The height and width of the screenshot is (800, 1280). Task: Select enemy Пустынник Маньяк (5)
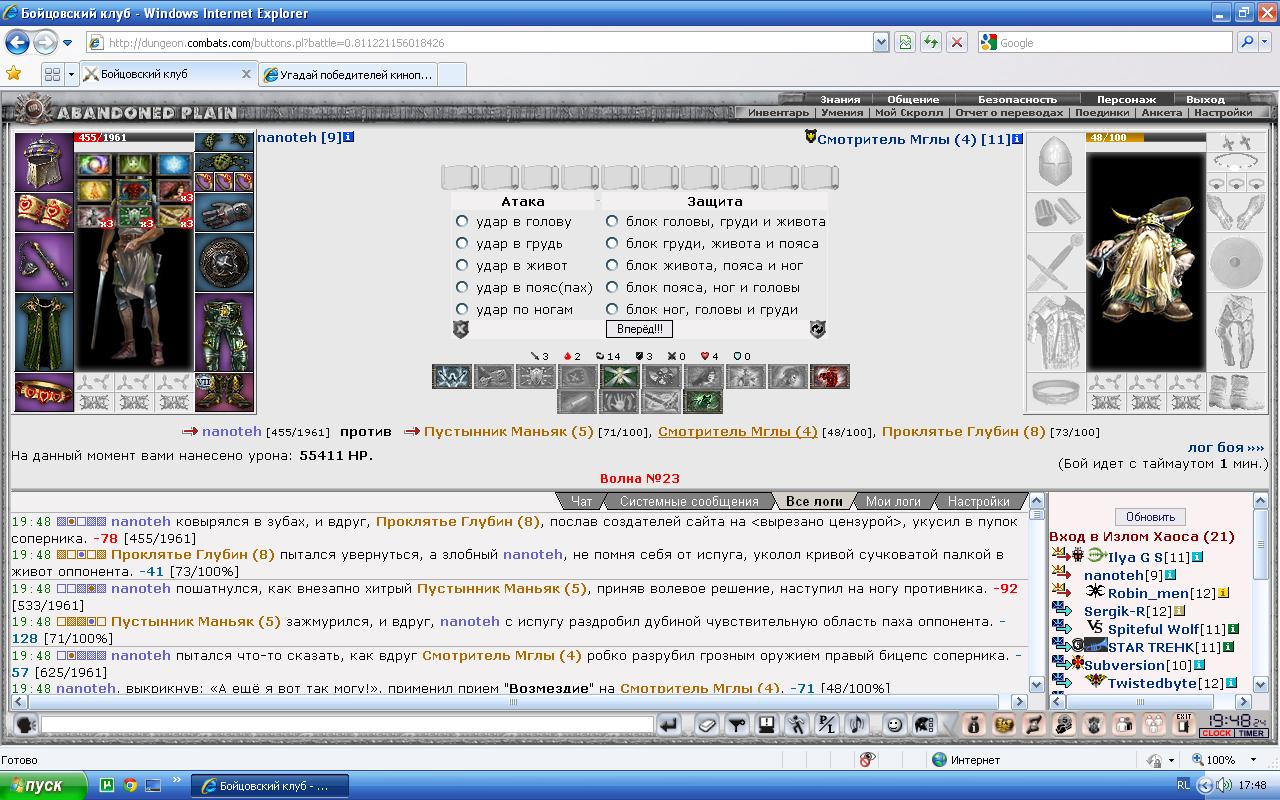[508, 431]
